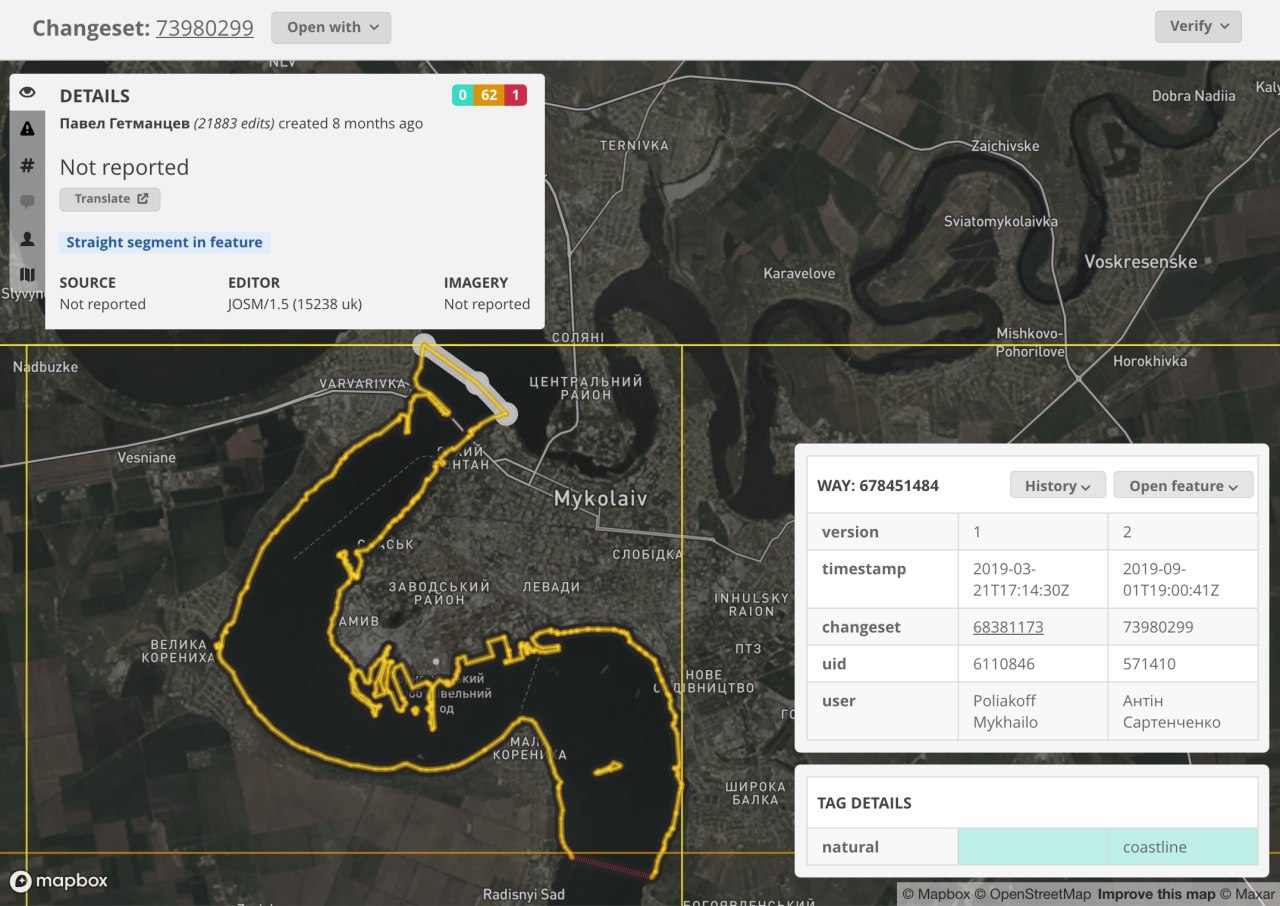1280x906 pixels.
Task: Click the Mapbox logo
Action: tap(59, 881)
